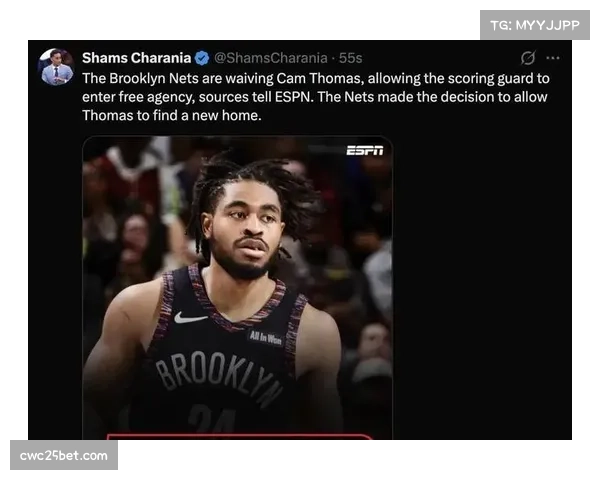Click the ESPN logo on the photo

click(365, 150)
